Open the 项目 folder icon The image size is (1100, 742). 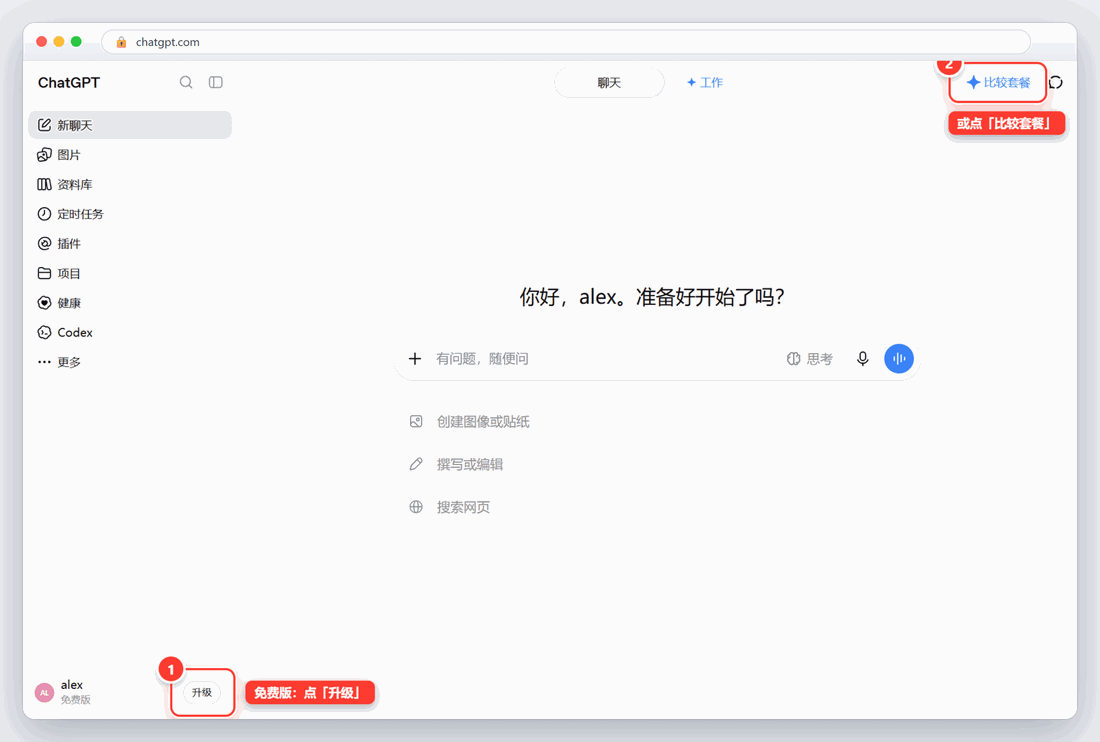point(44,273)
